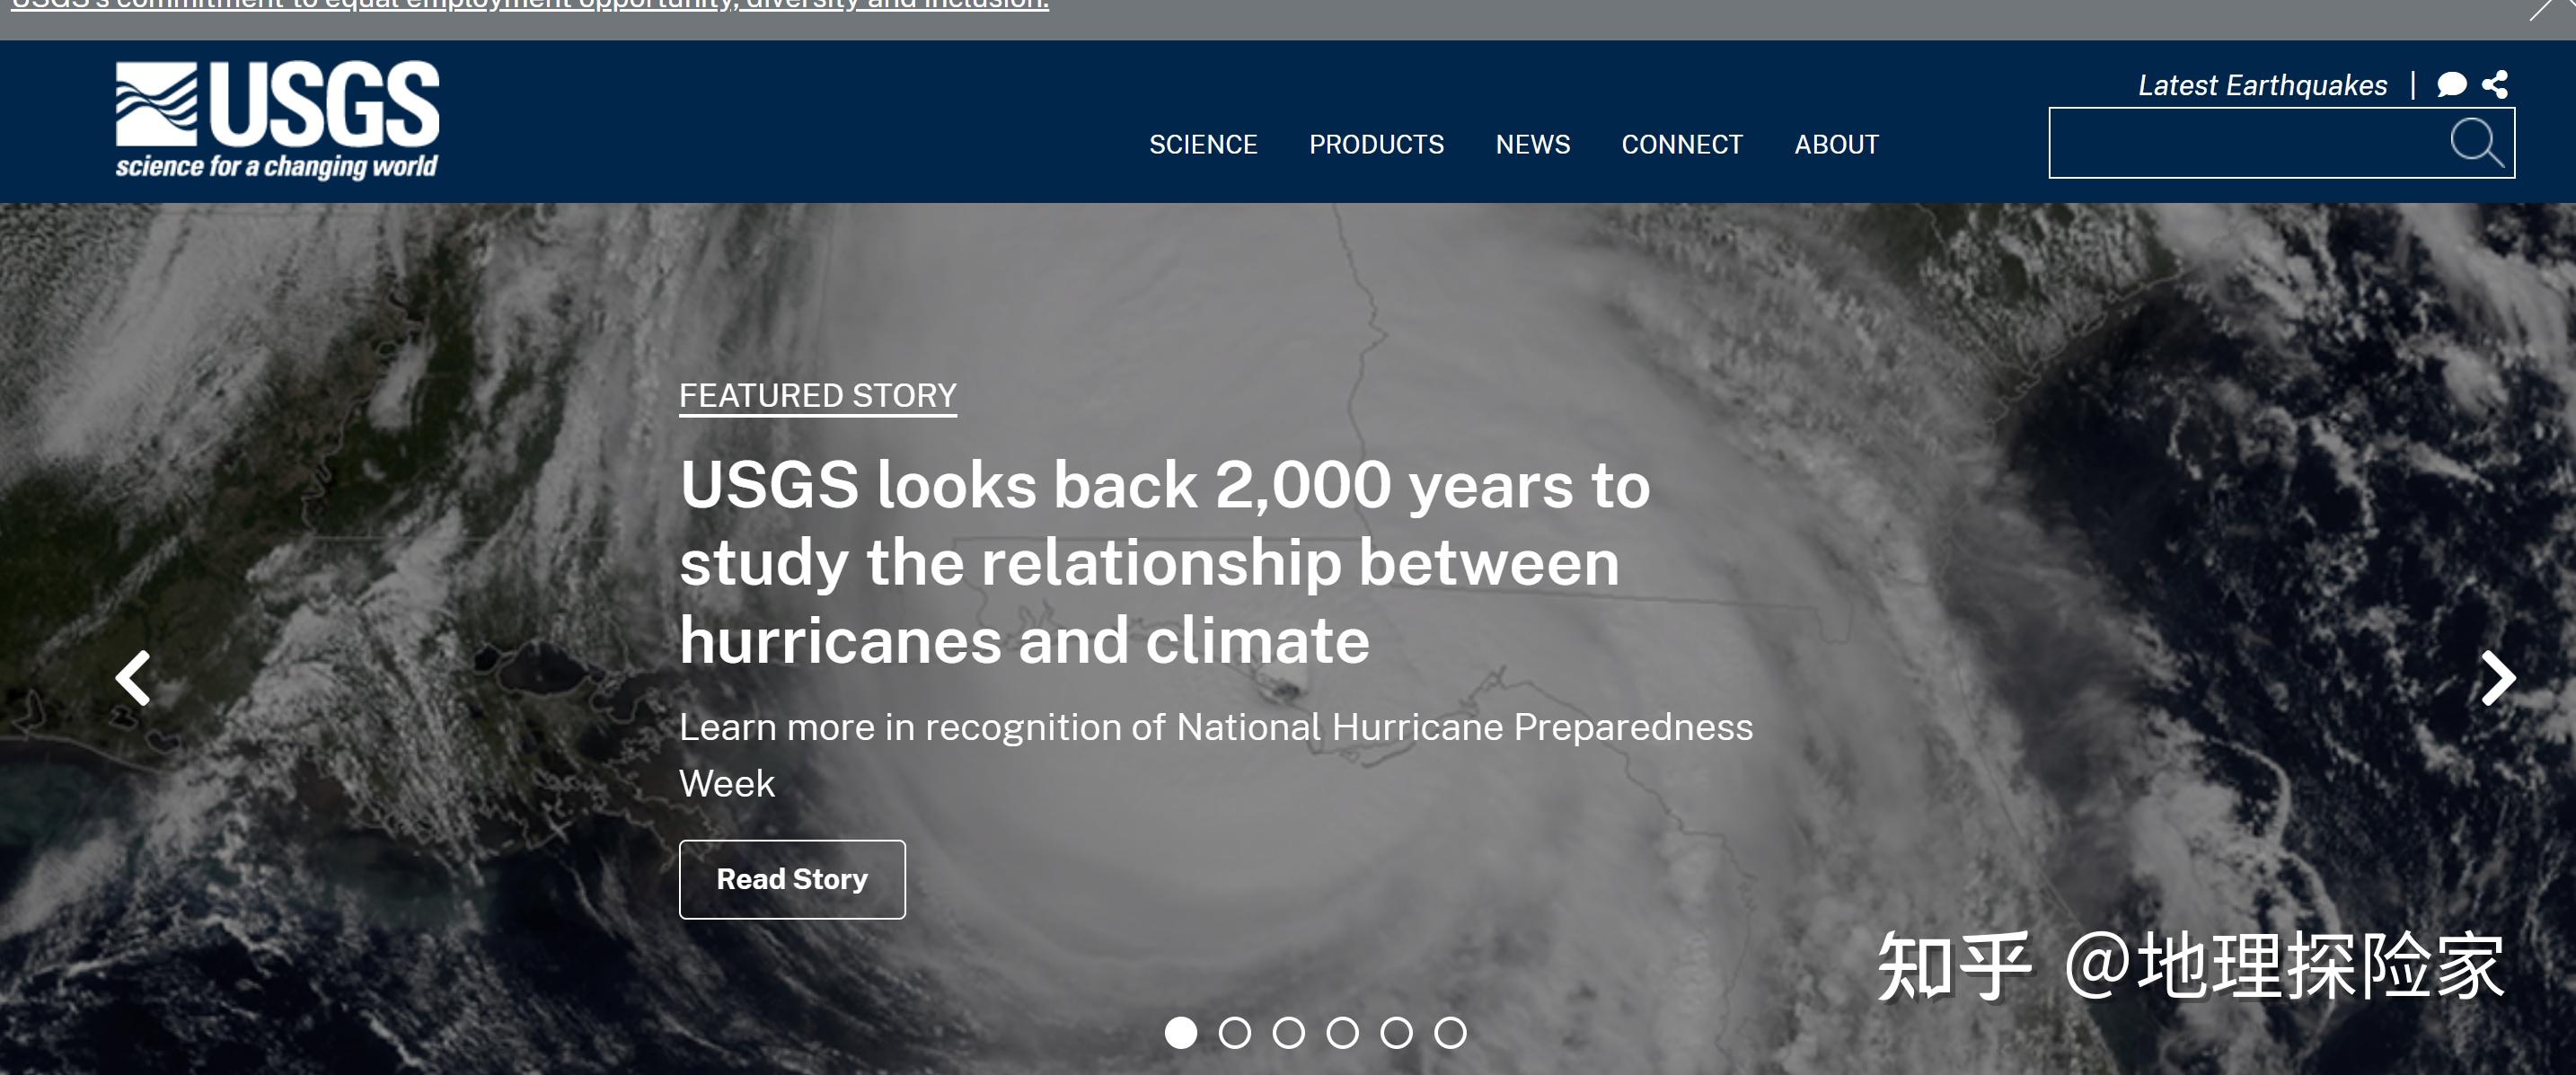Image resolution: width=2576 pixels, height=1075 pixels.
Task: Expand the ABOUT menu
Action: click(x=1836, y=145)
